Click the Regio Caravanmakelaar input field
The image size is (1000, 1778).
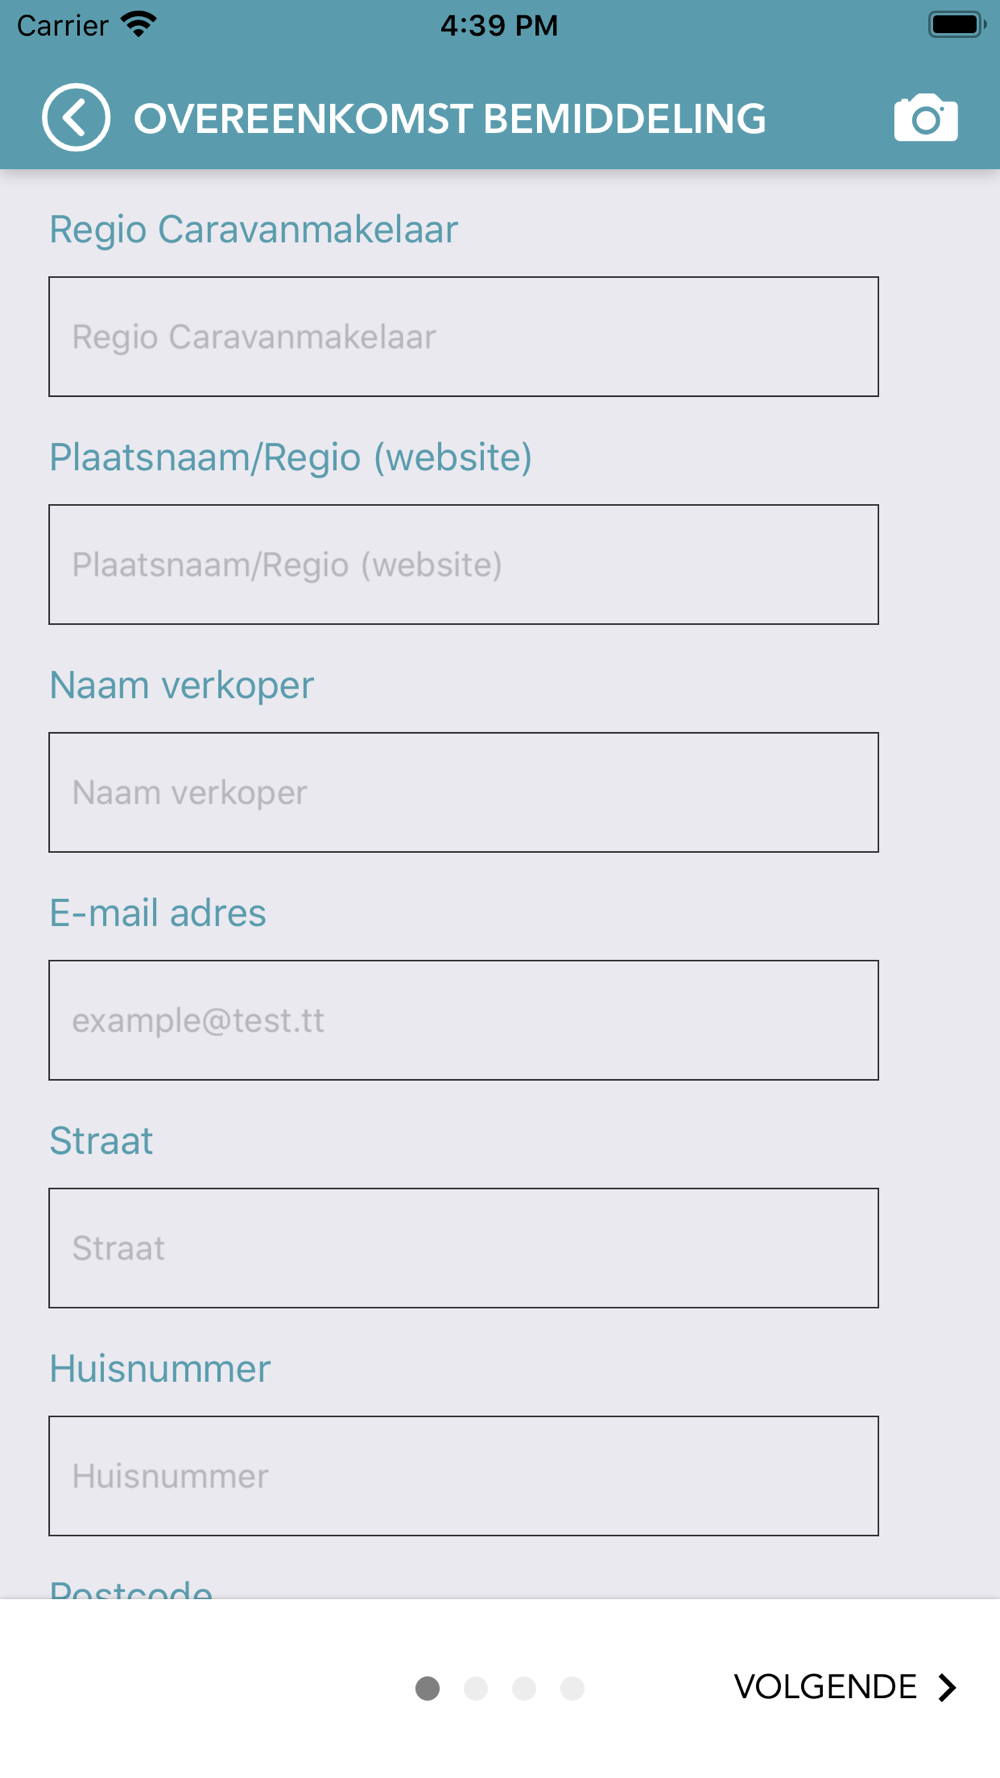point(463,337)
